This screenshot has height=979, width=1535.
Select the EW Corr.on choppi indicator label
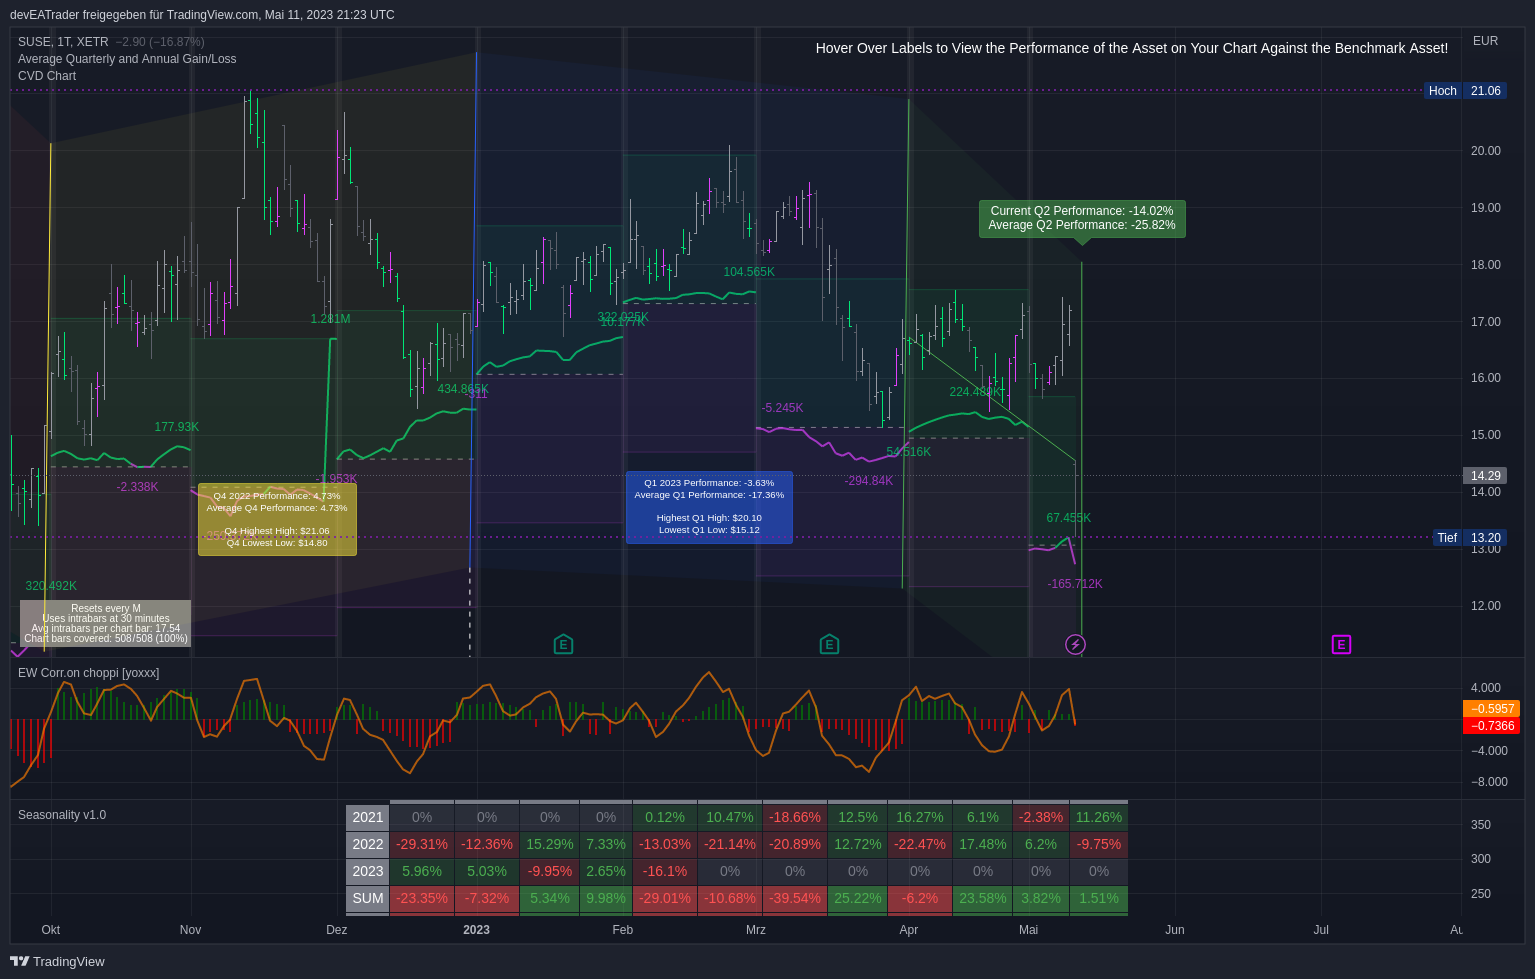88,673
